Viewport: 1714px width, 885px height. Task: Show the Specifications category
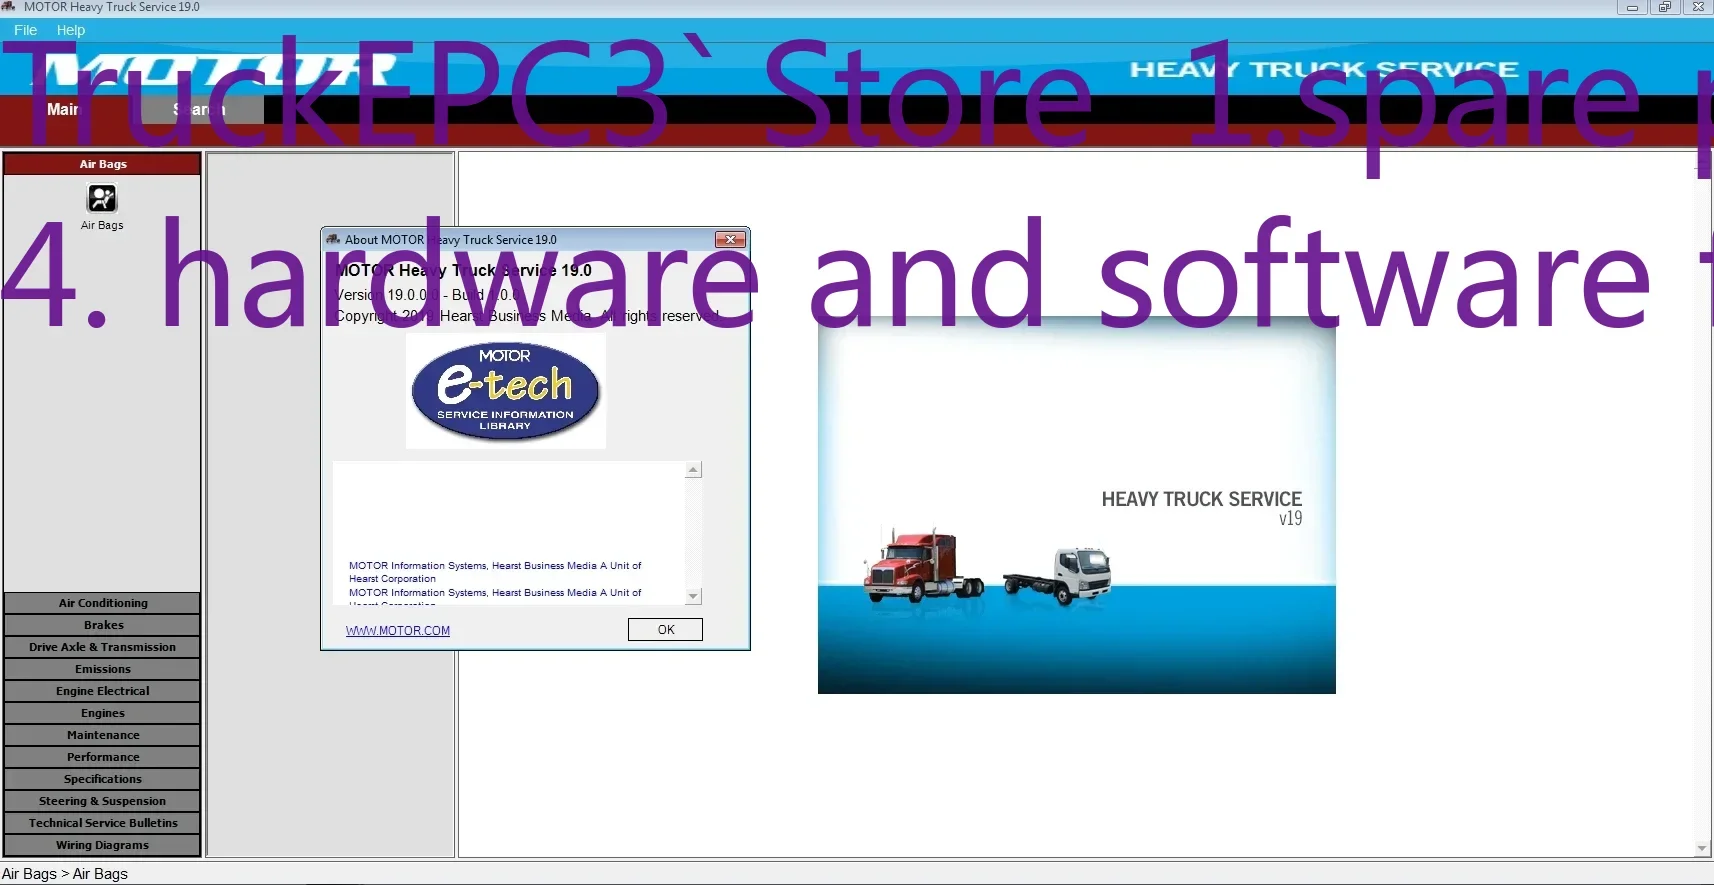[x=103, y=779]
